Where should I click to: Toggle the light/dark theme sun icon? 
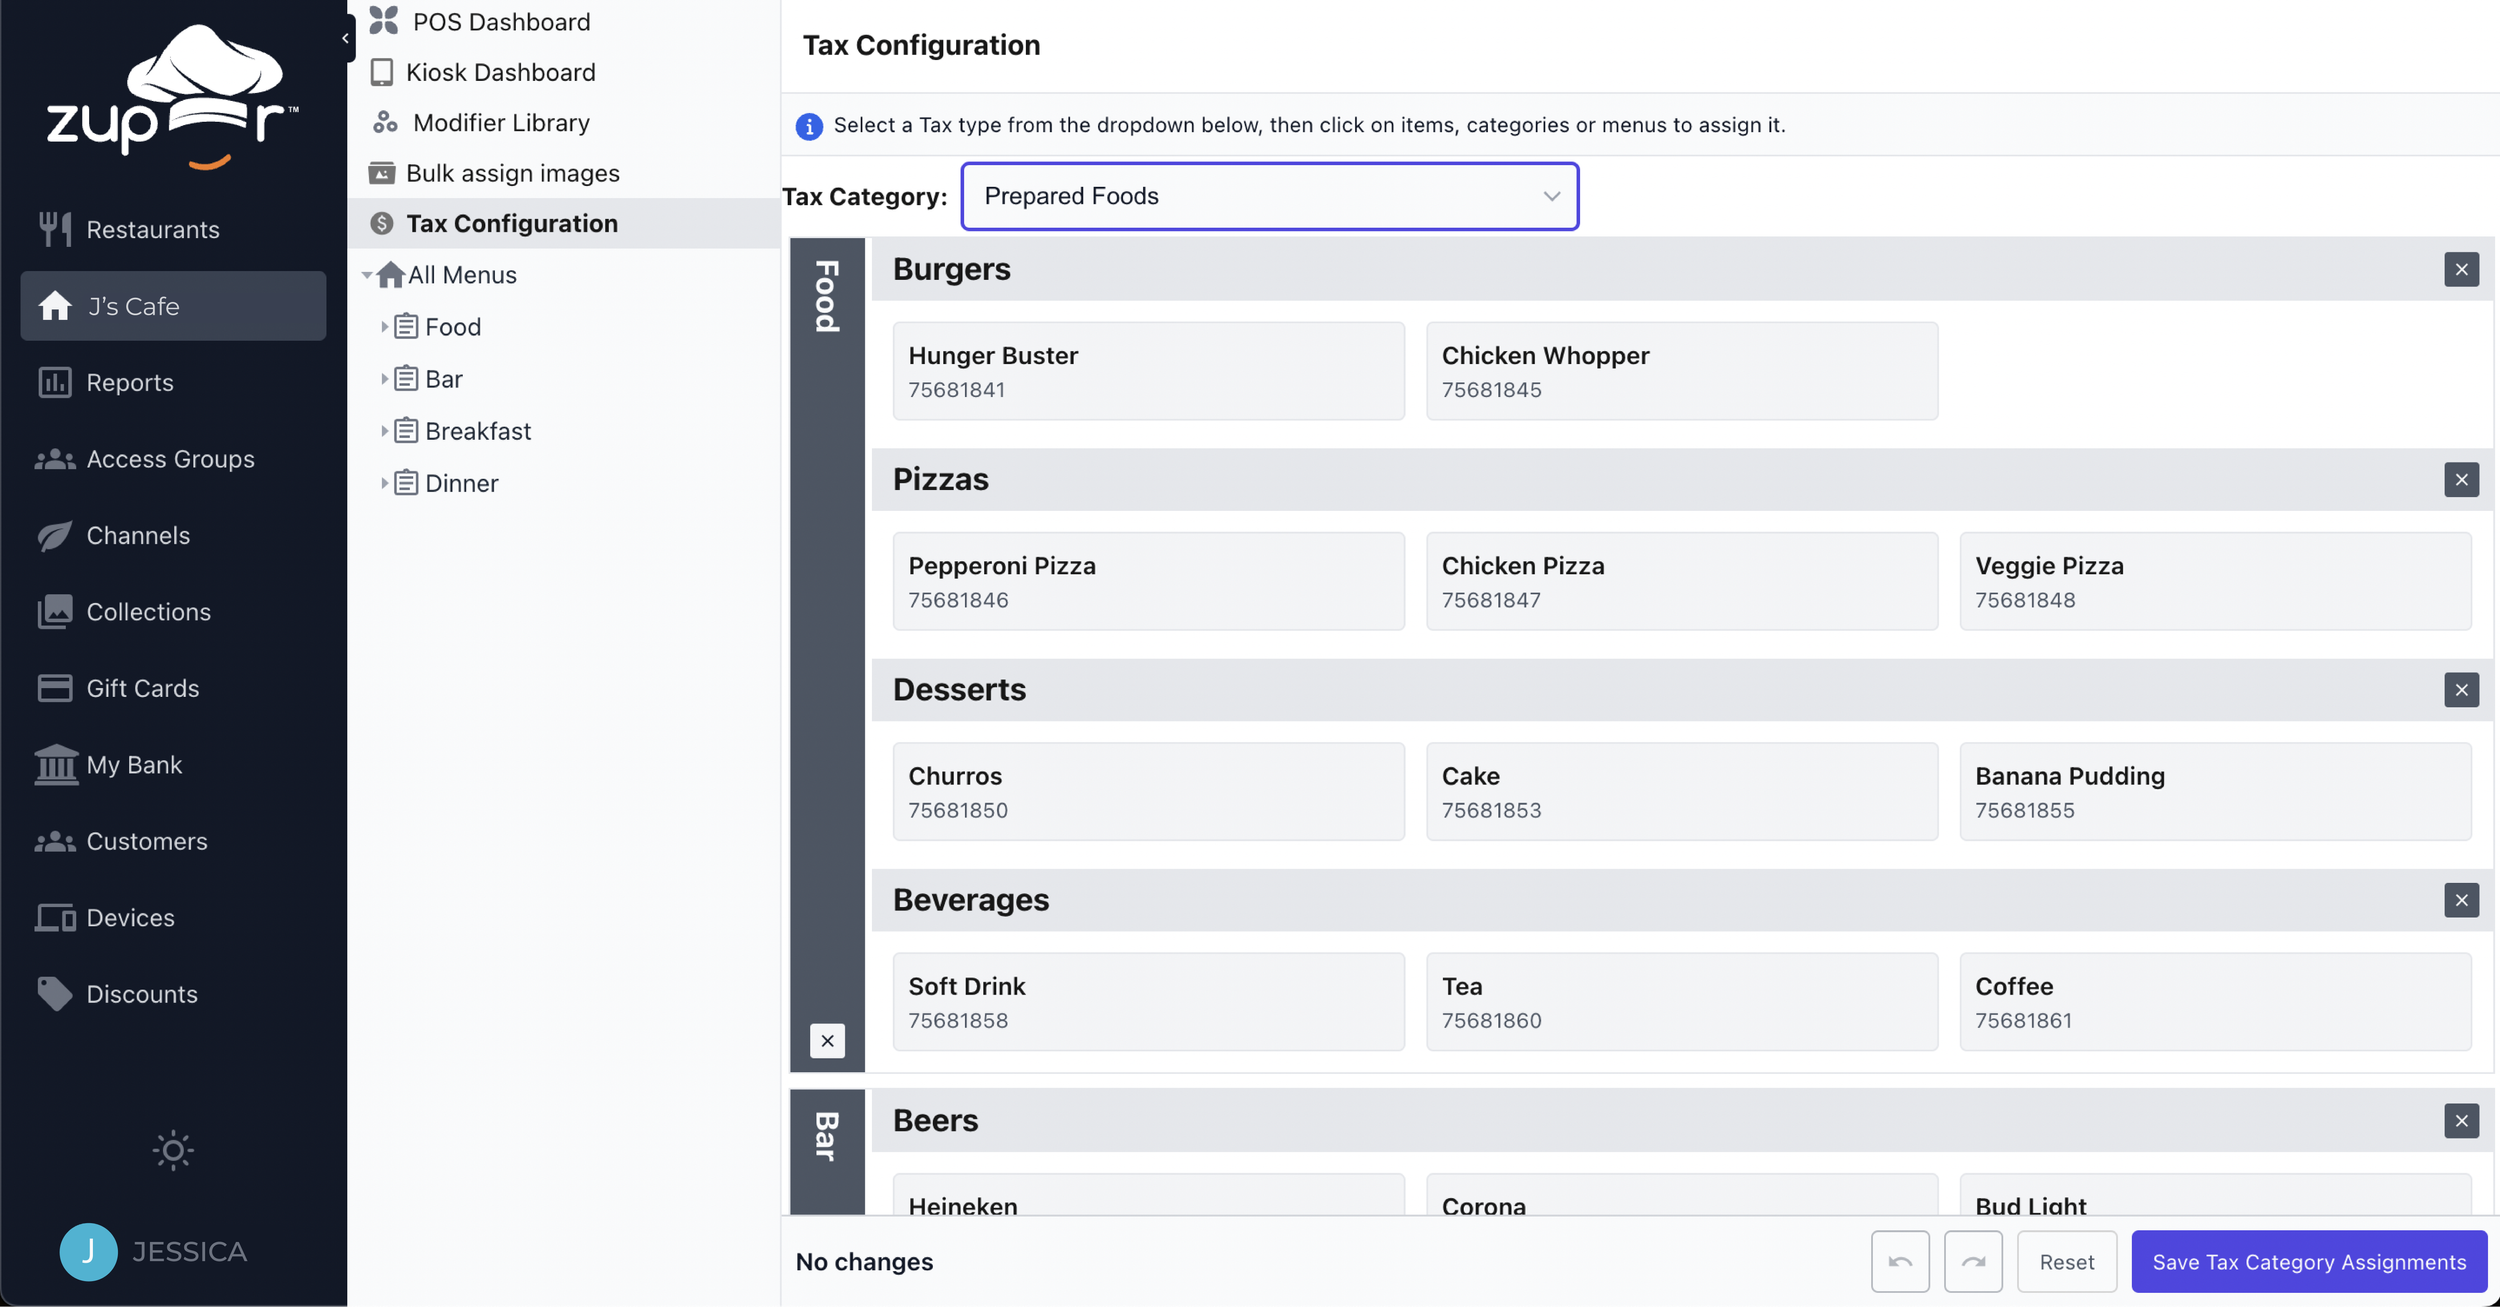coord(173,1150)
